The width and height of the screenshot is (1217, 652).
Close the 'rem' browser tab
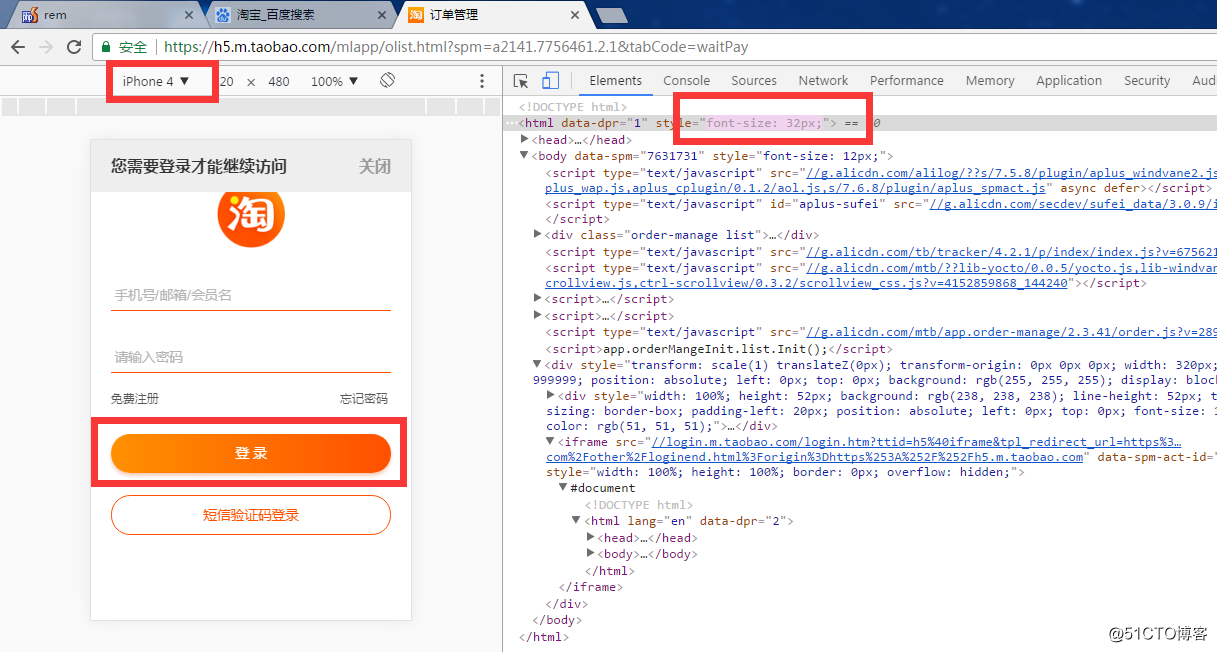pos(188,16)
